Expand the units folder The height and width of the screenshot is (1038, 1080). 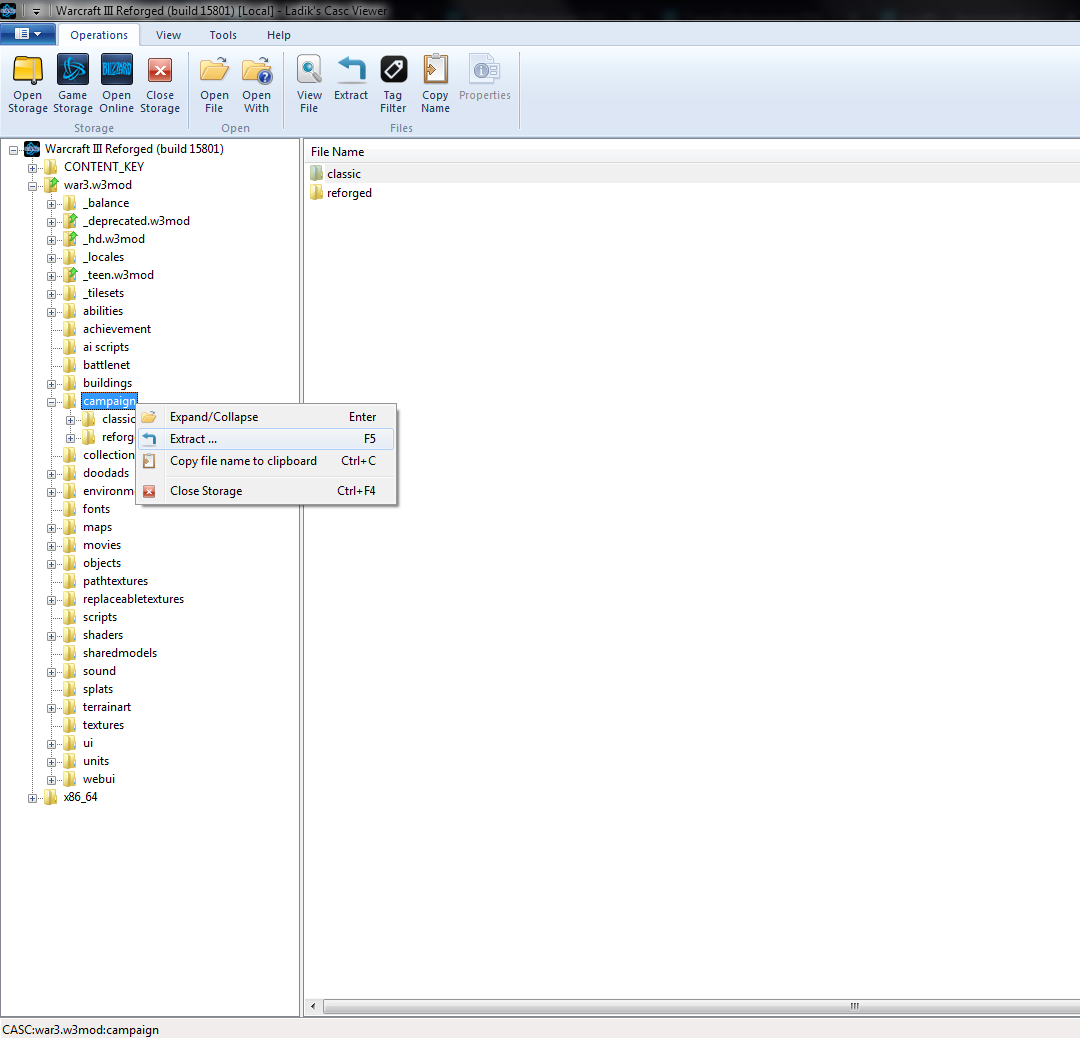tap(52, 762)
